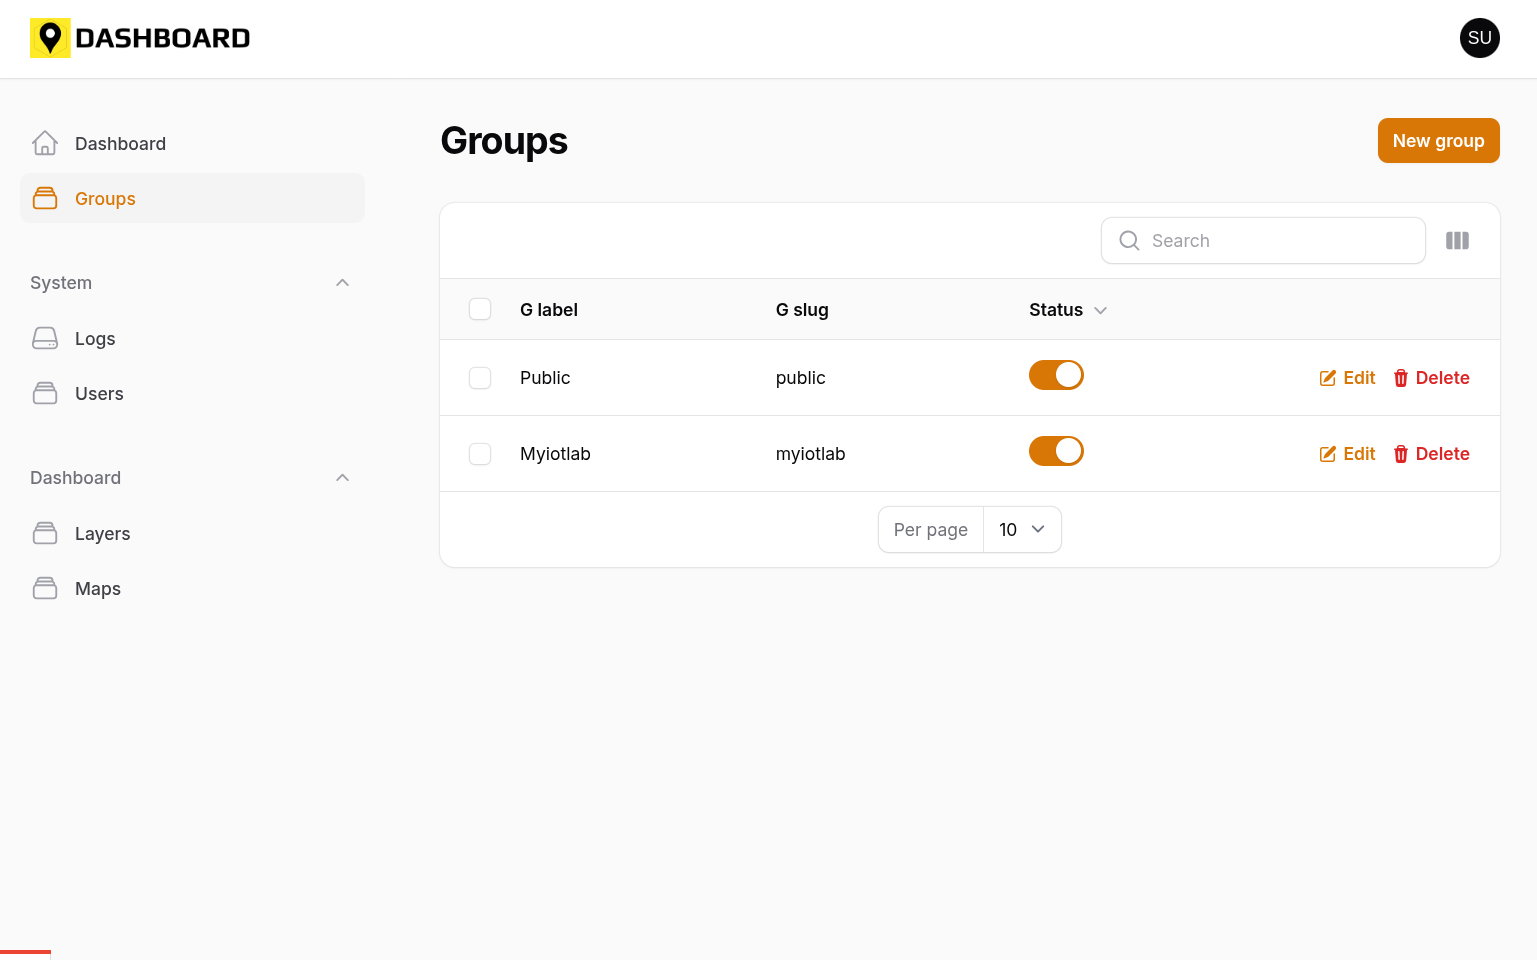Collapse the System sidebar section

(x=342, y=283)
